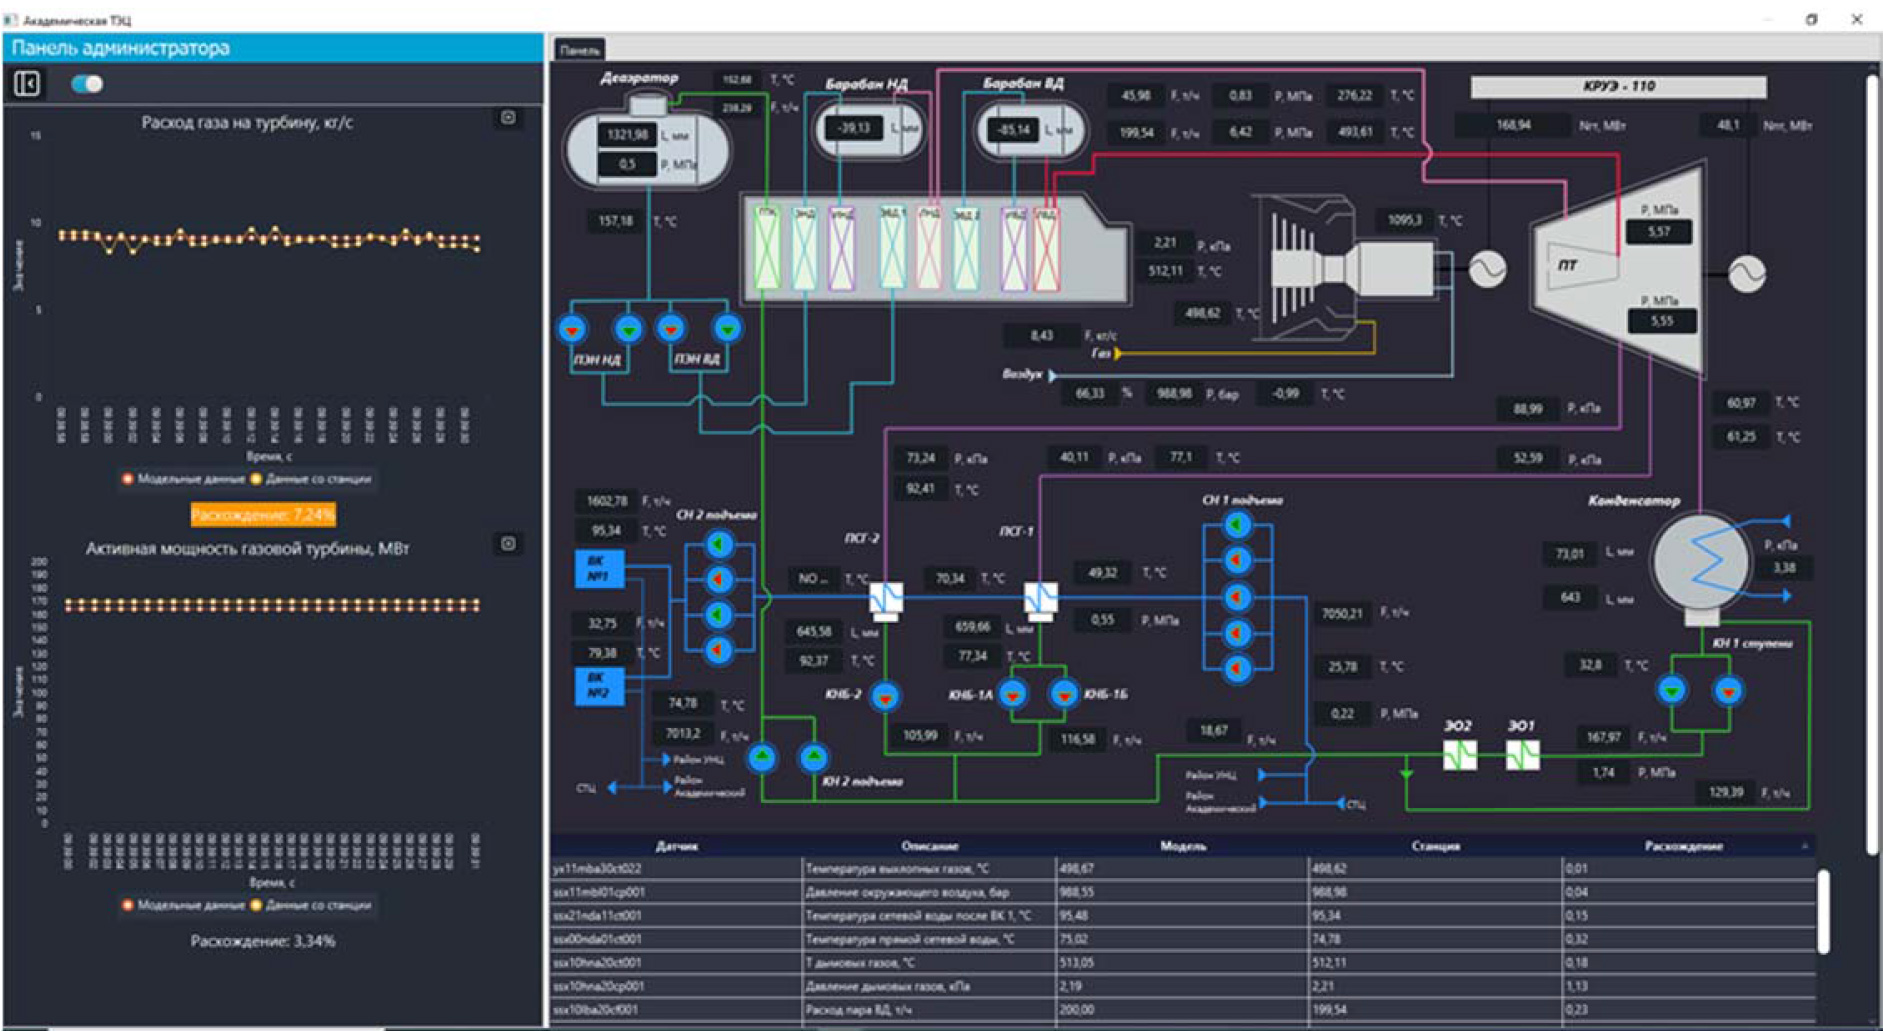Click the ПСГ-1 heat exchanger symbol
The height and width of the screenshot is (1031, 1883).
pos(1041,599)
